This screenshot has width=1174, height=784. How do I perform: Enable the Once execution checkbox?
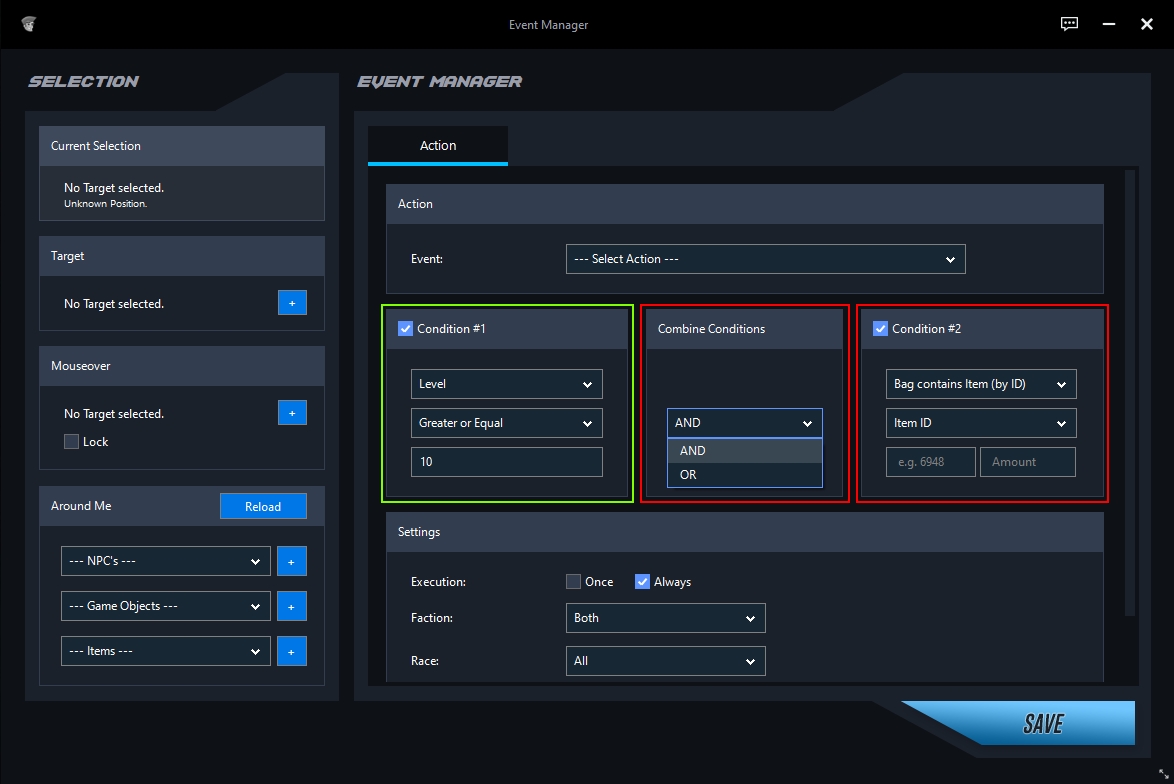pyautogui.click(x=573, y=581)
